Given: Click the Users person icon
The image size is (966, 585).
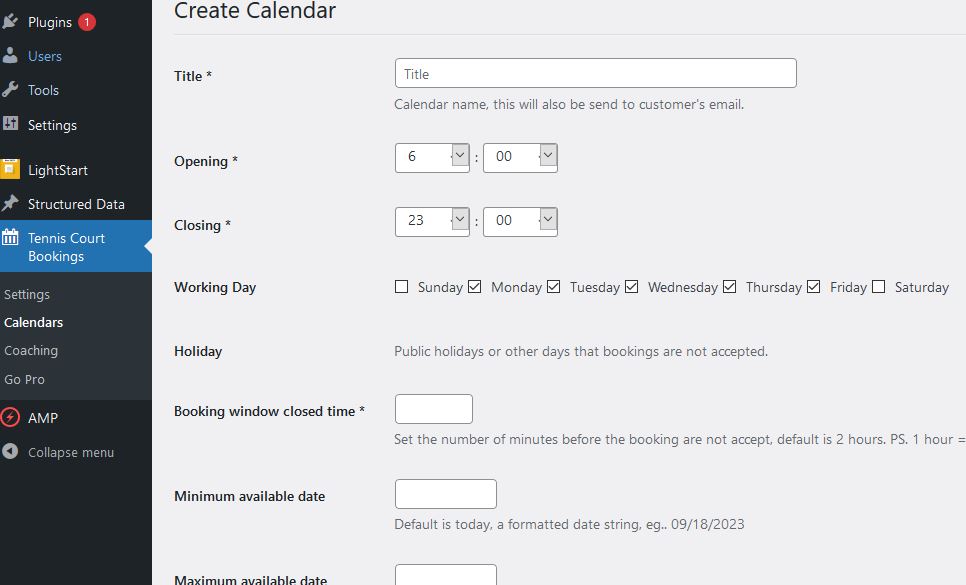Looking at the screenshot, I should click(10, 56).
